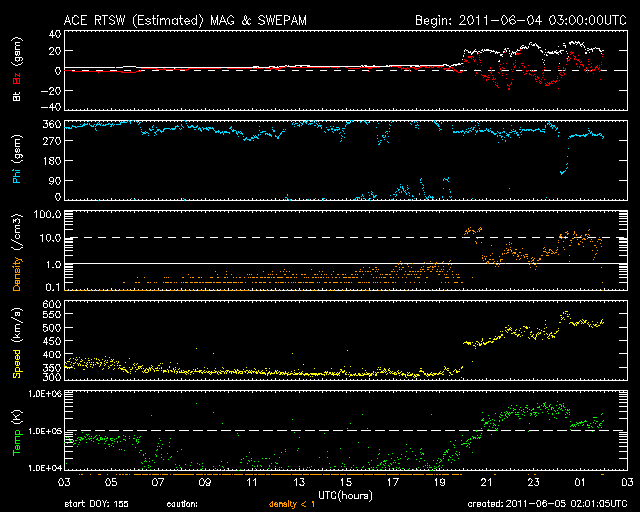Screen dimensions: 640x512
Task: Select the "created: 2011-06-05 02:01:05UTC" footer text
Action: (547, 504)
